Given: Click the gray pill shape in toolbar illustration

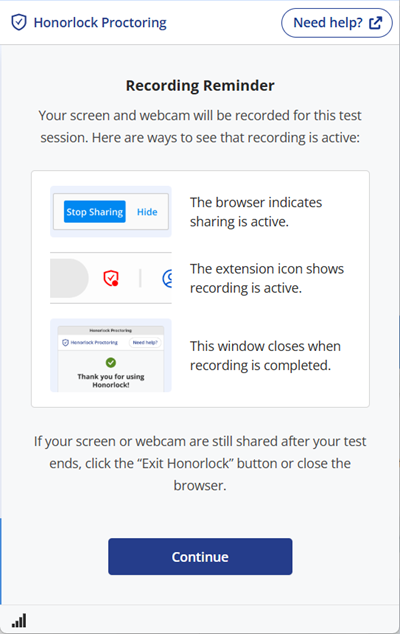Looking at the screenshot, I should click(x=69, y=278).
